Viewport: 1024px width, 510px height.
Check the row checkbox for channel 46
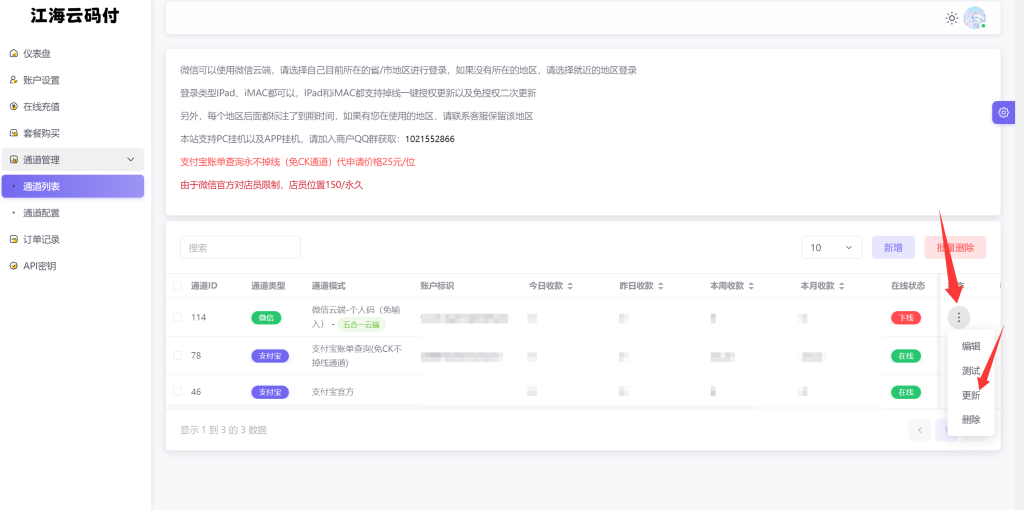click(178, 391)
